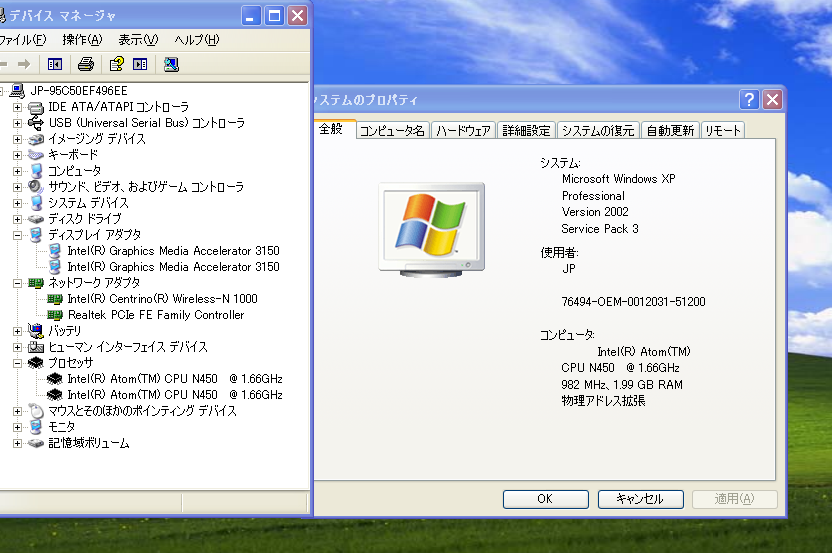Switch to the 自動更新 tab
This screenshot has height=553, width=832.
670,131
